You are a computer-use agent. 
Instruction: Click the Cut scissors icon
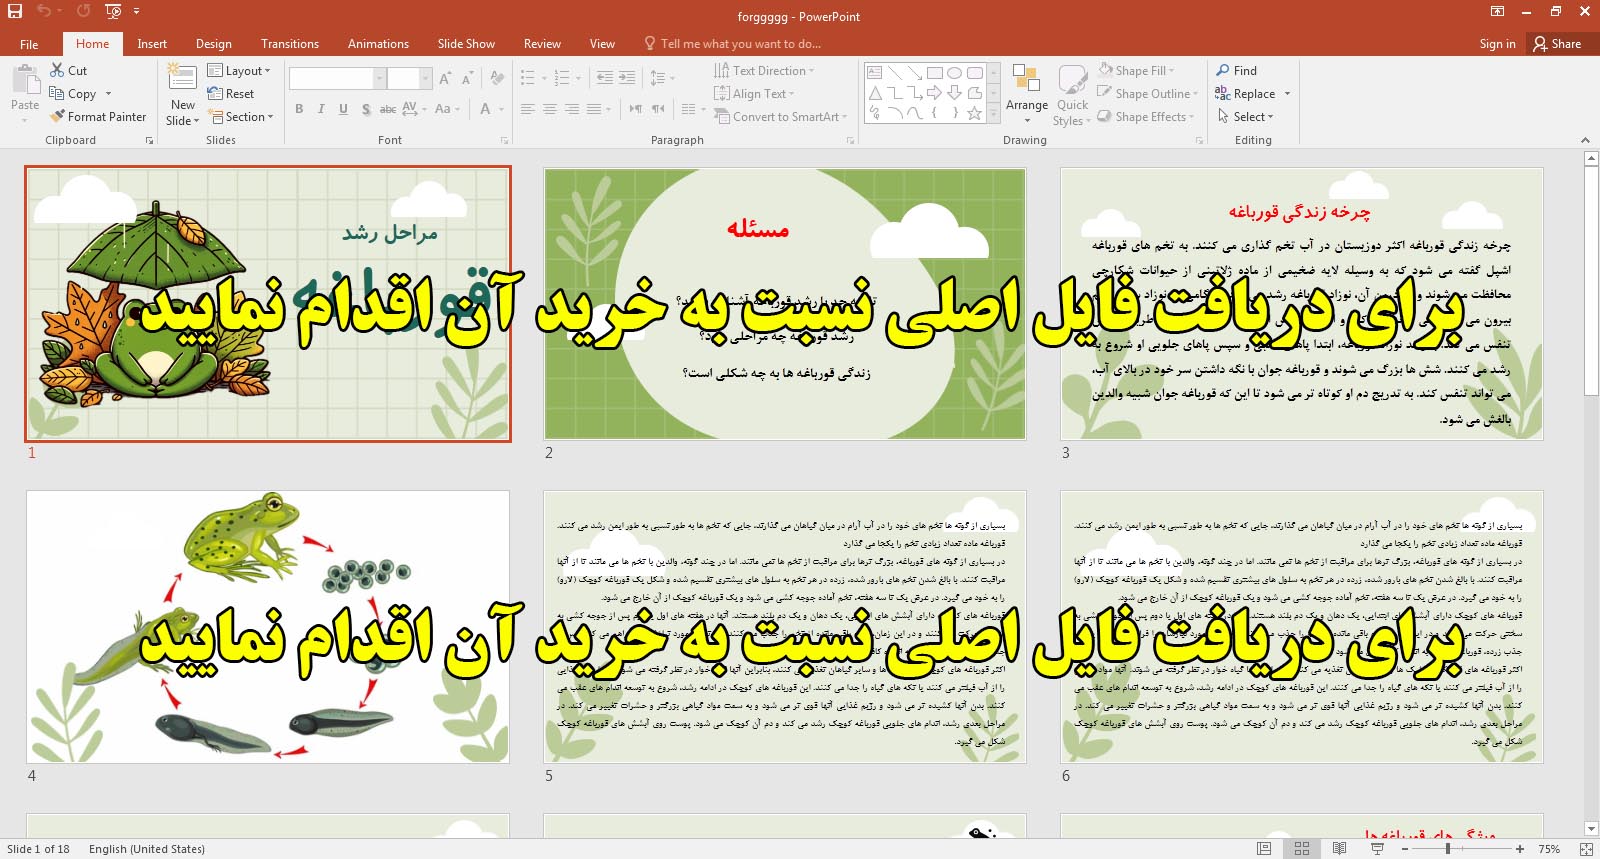[x=58, y=70]
